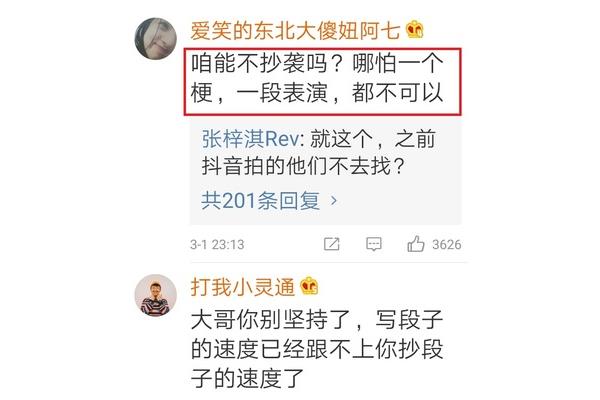This screenshot has width=600, height=400.
Task: Click the like count 3626
Action: [447, 244]
